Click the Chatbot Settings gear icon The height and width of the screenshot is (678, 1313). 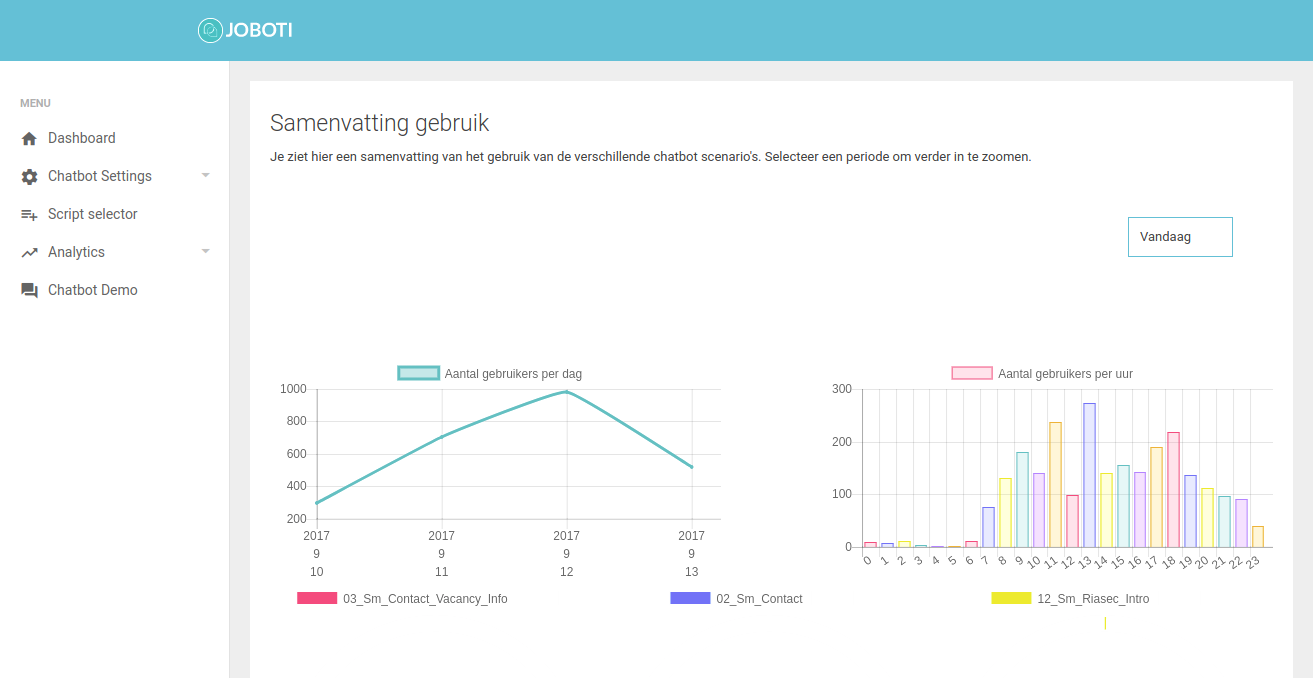pos(29,175)
